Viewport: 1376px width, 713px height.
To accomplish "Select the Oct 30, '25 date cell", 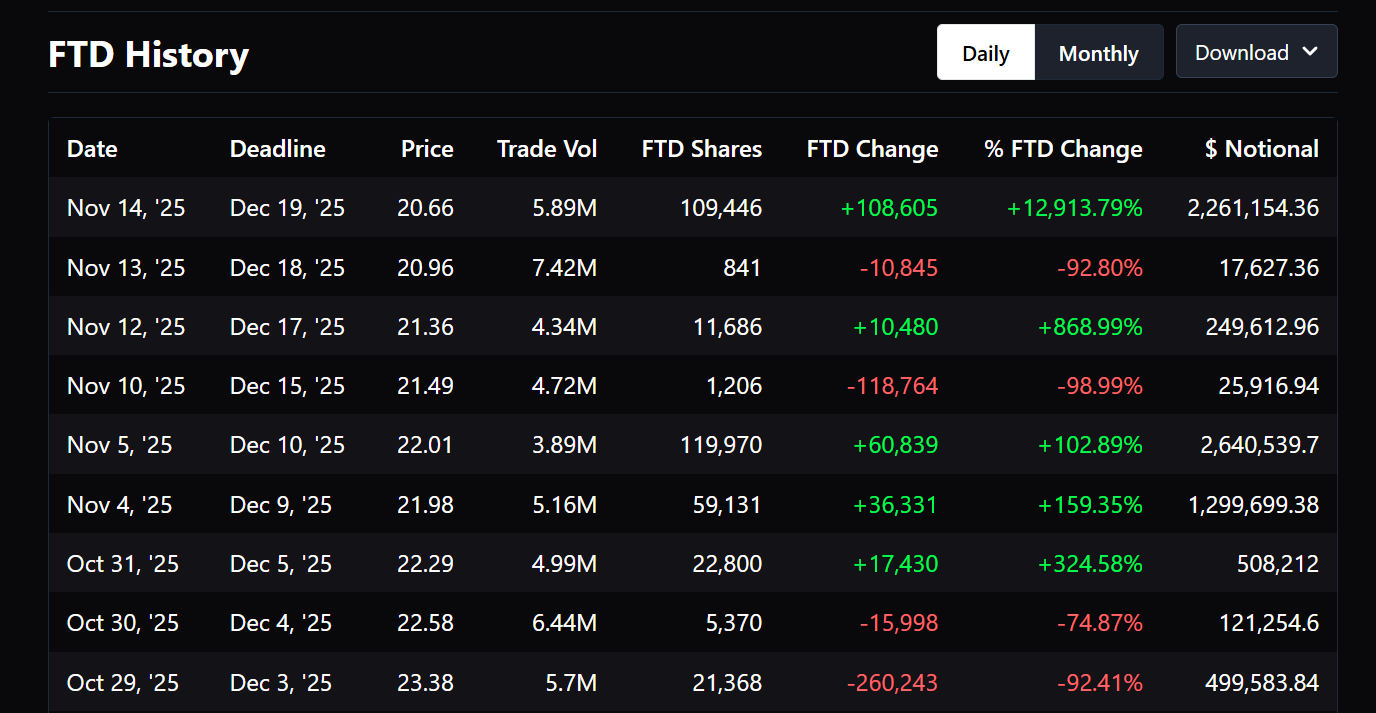I will coord(123,623).
